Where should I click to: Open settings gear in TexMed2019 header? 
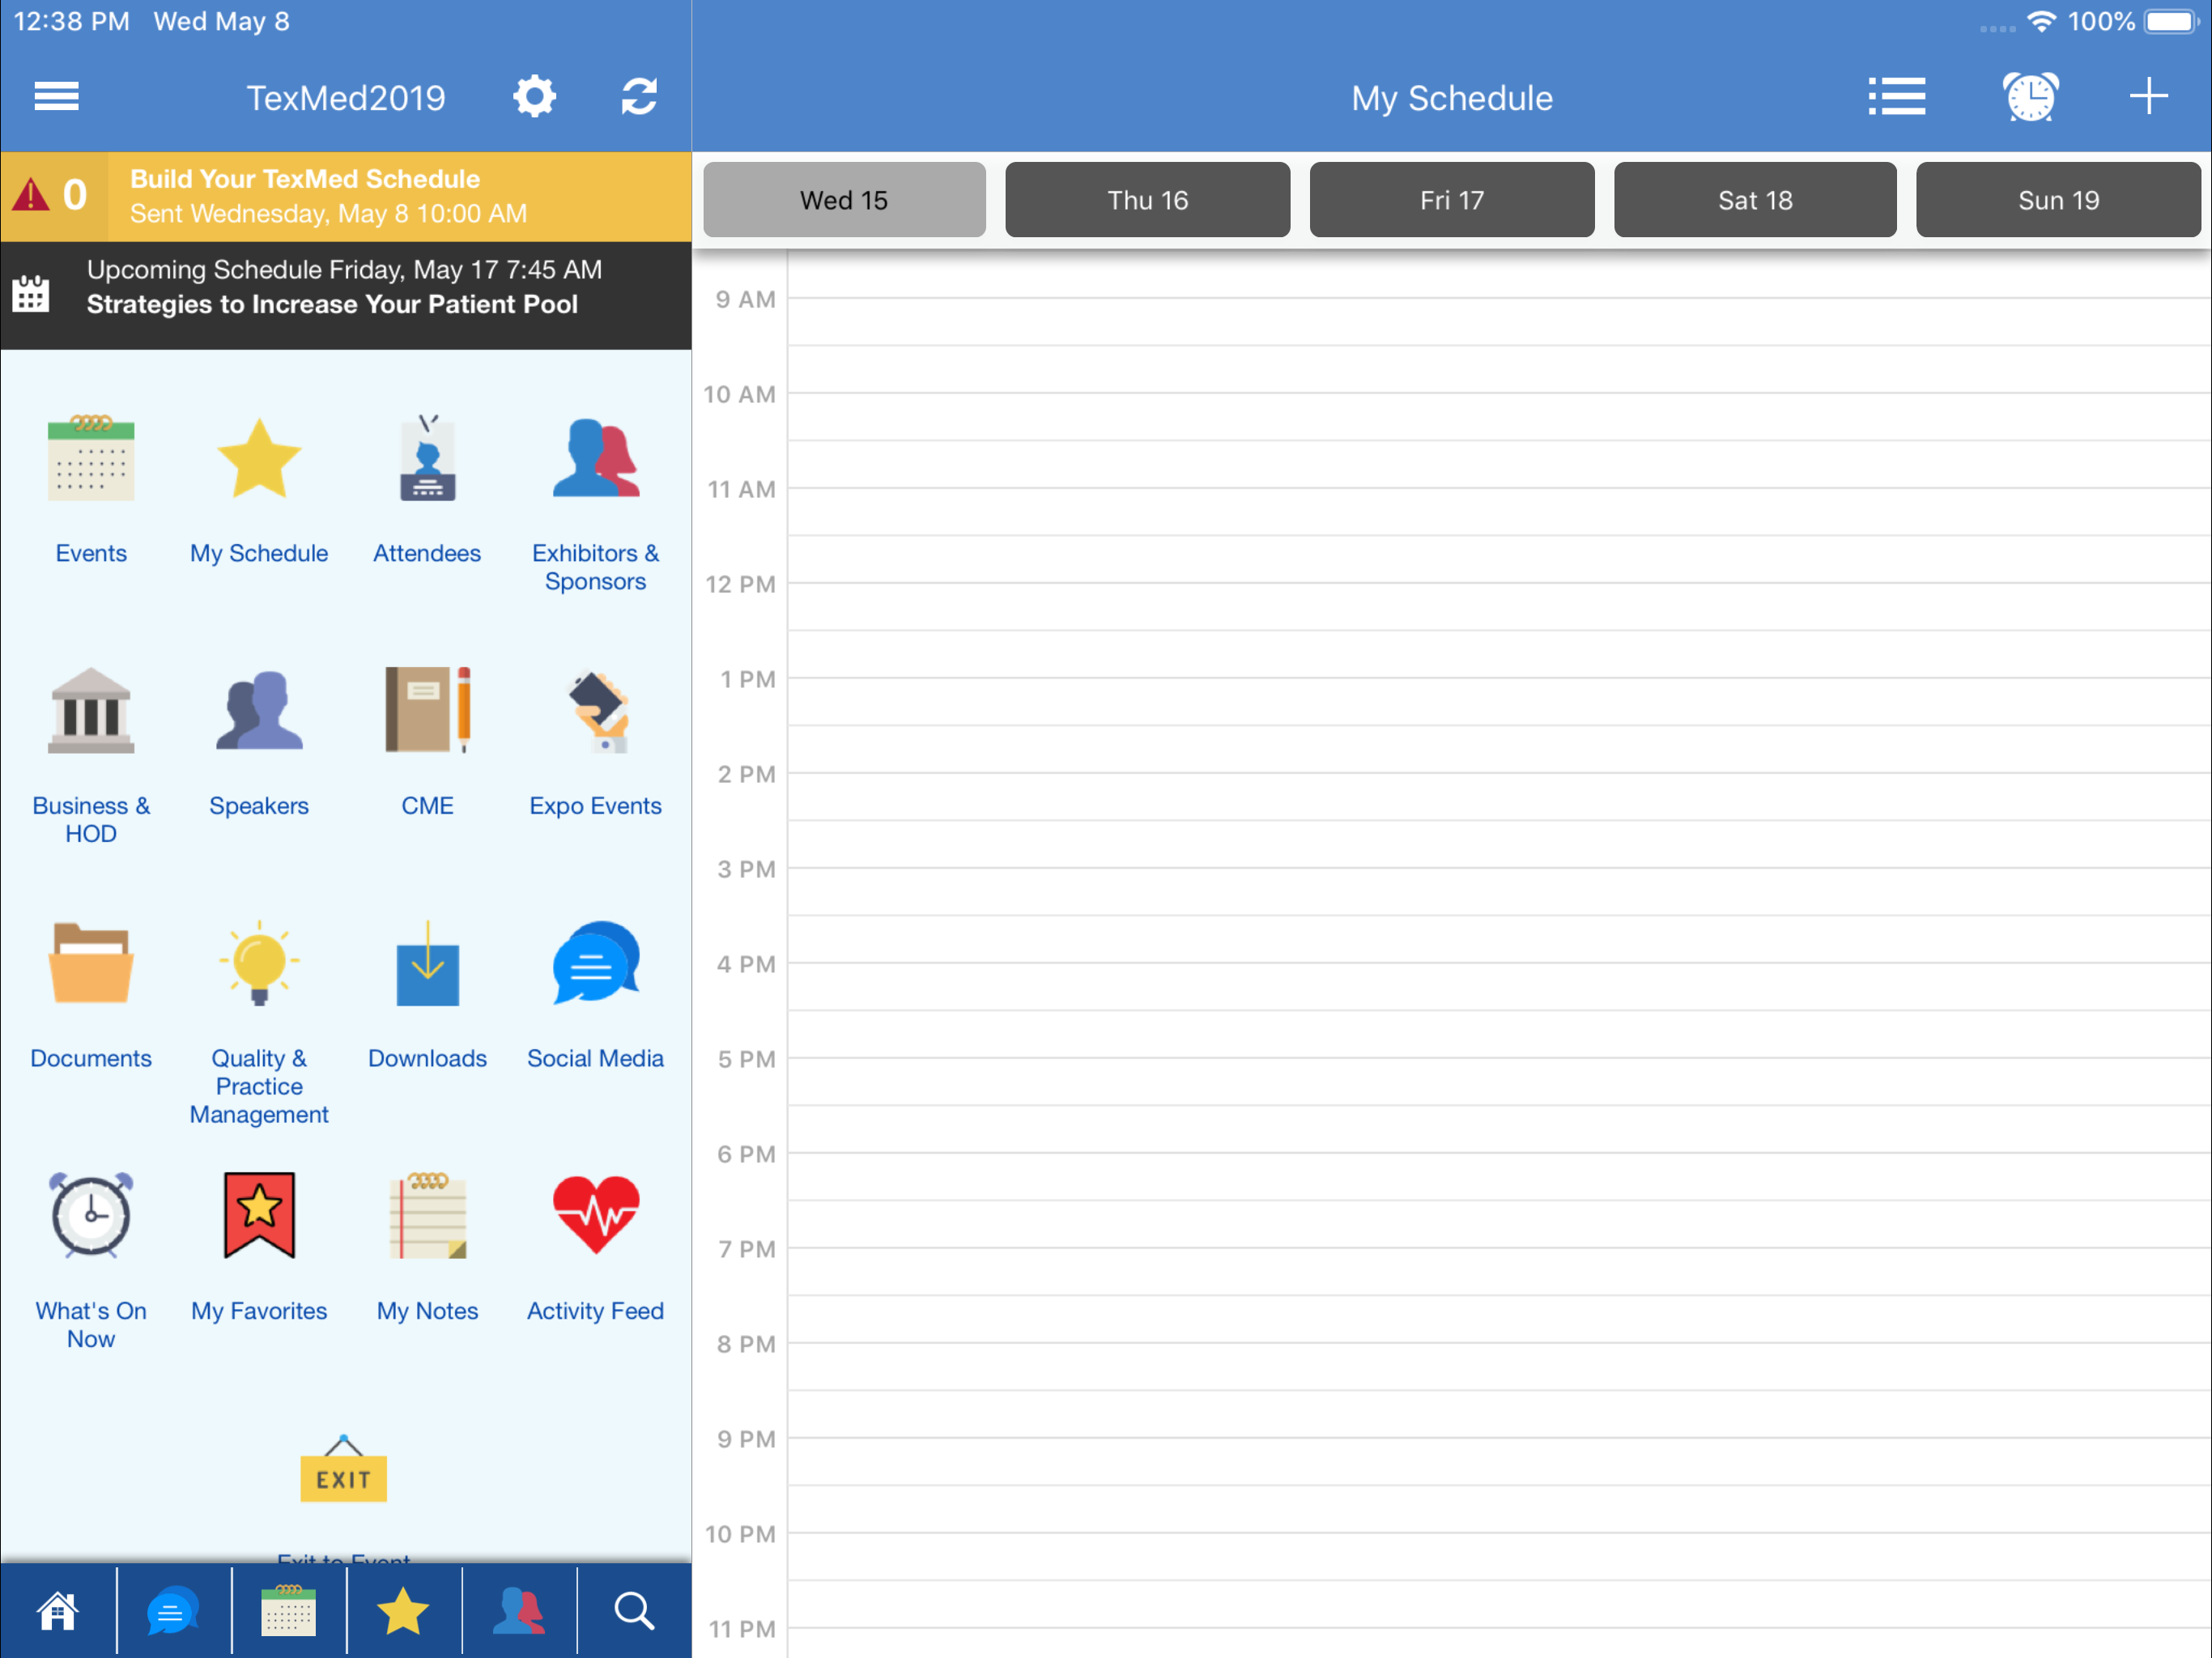[534, 97]
